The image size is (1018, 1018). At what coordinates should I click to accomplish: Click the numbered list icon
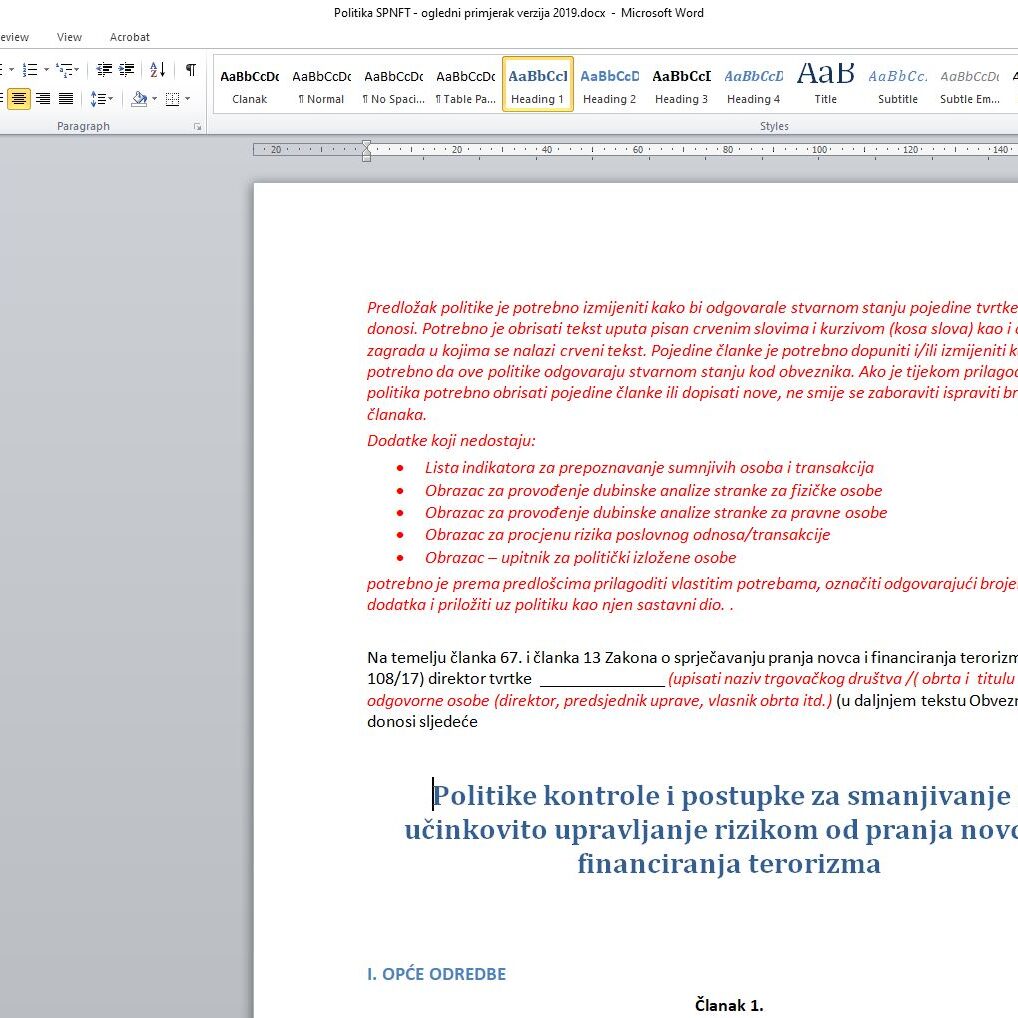[29, 70]
